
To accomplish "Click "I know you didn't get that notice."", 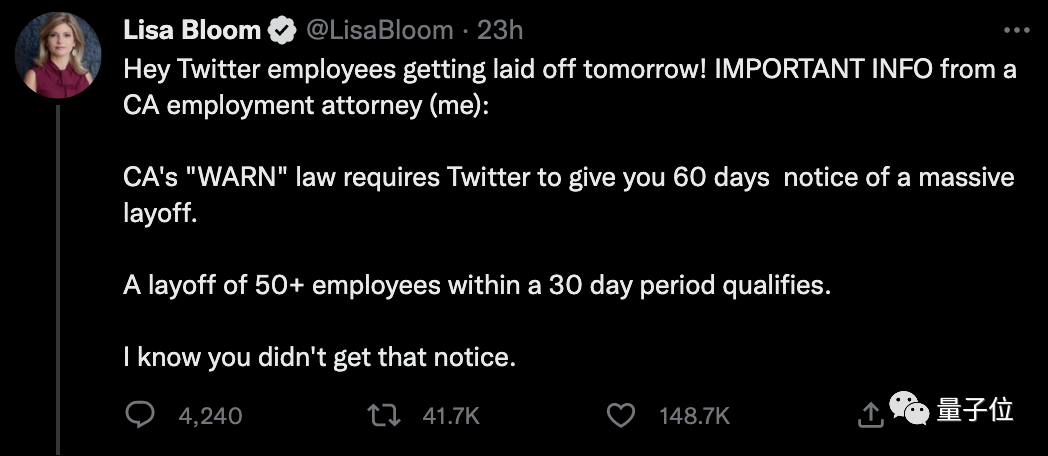I will 320,356.
